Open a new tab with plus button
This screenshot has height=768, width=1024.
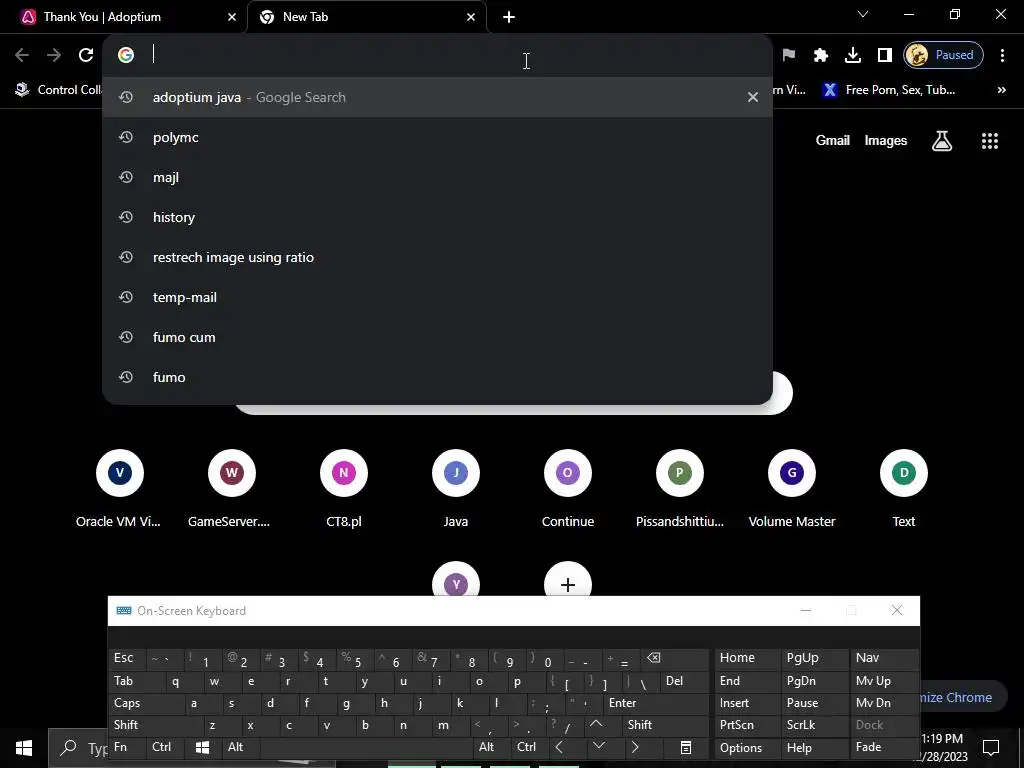[x=509, y=17]
